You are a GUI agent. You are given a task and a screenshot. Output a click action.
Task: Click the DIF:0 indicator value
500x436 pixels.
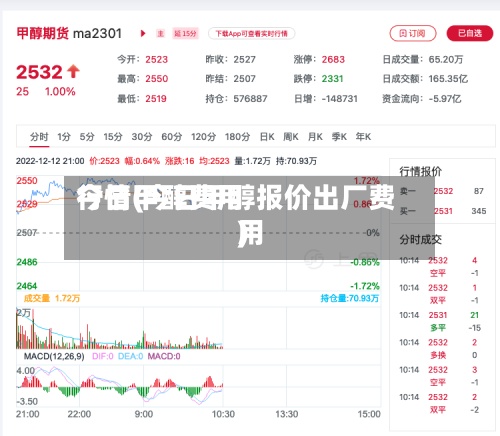[103, 356]
